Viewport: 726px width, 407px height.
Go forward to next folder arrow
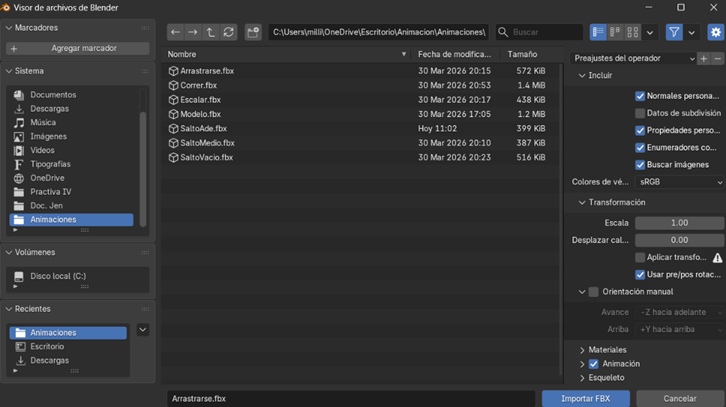pos(193,32)
